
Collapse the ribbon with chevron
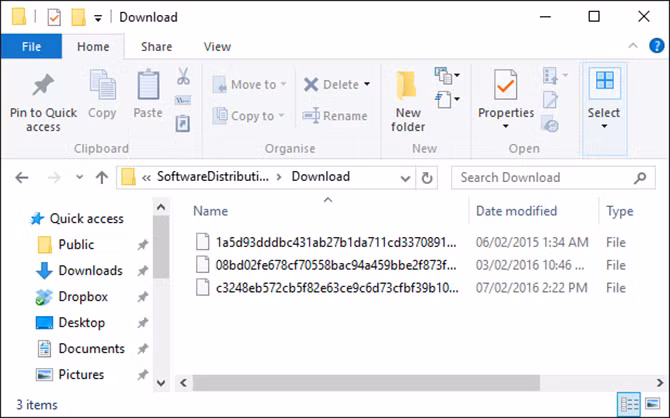tap(633, 47)
